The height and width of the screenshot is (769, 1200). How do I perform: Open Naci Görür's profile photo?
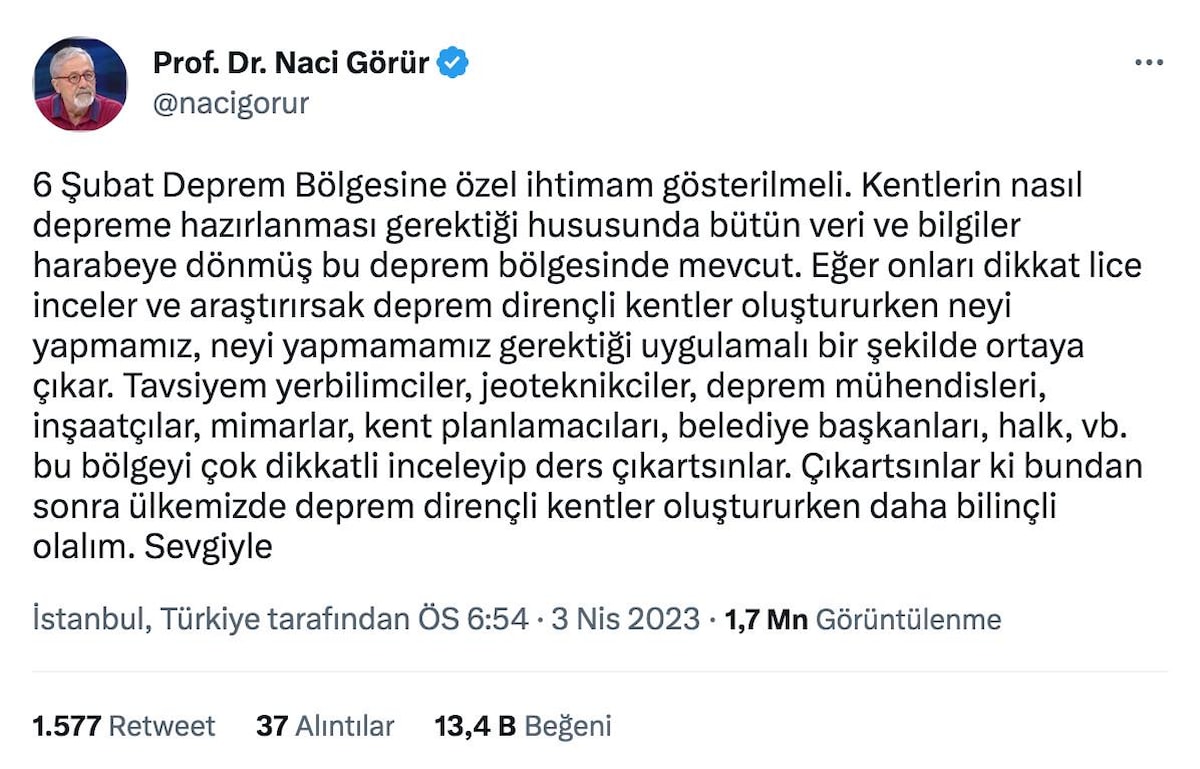click(x=80, y=84)
